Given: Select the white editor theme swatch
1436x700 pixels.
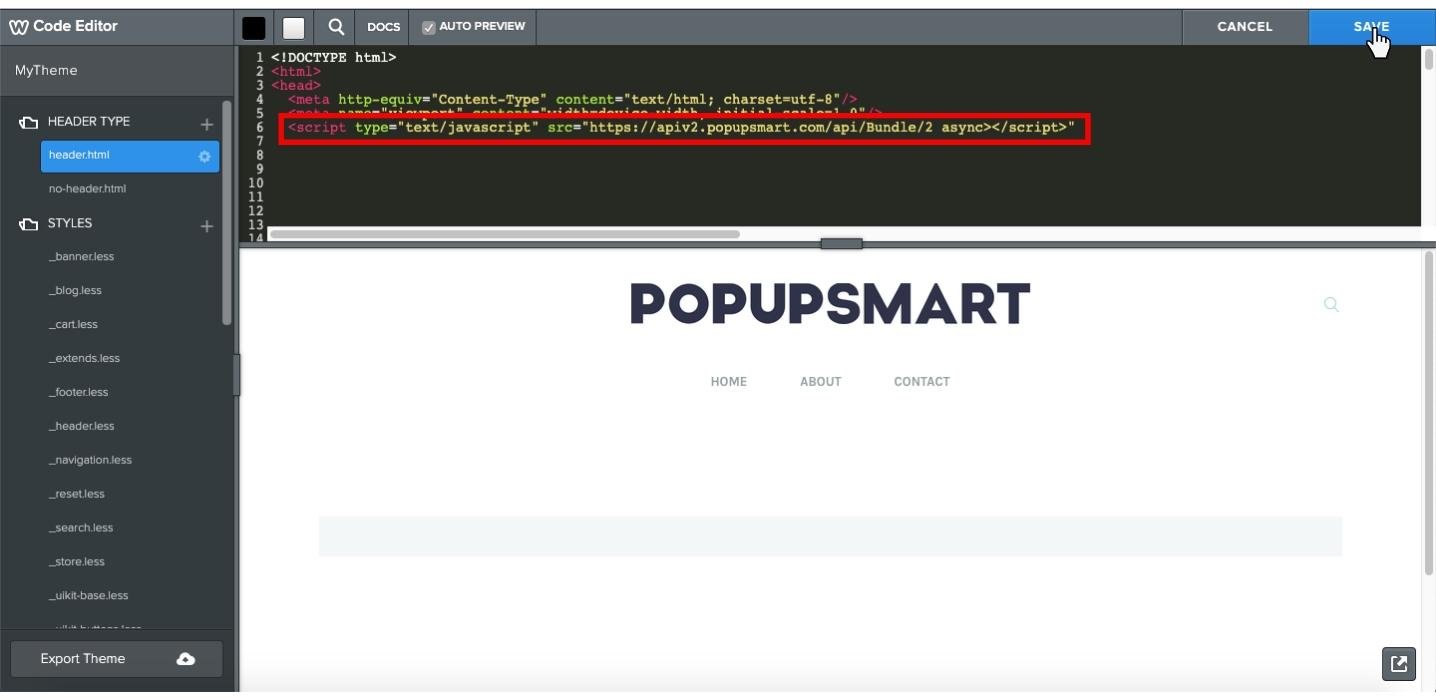Looking at the screenshot, I should coord(293,27).
